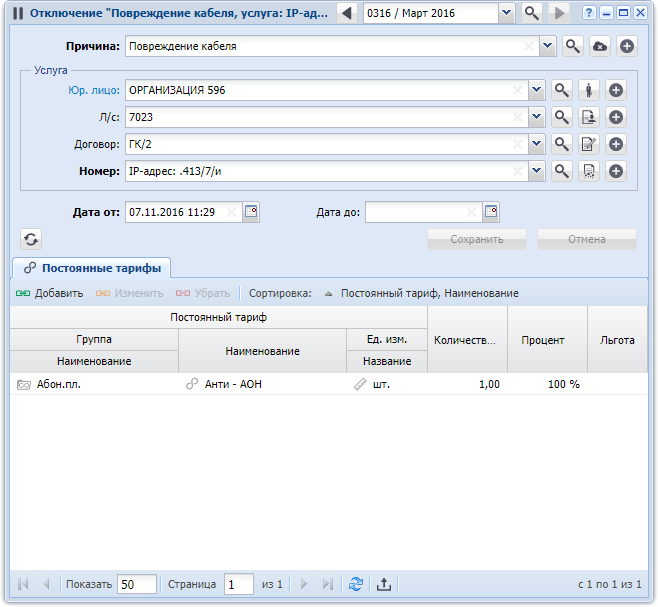
Task: Clear the Дата от value with X
Action: click(232, 212)
